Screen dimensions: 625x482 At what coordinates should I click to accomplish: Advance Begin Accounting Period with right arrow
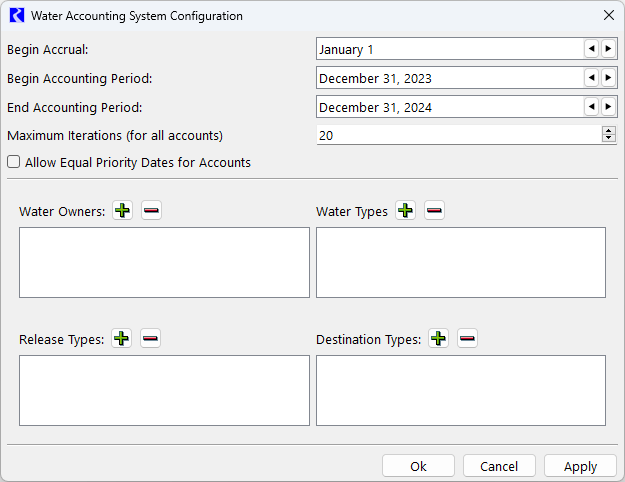[x=608, y=78]
